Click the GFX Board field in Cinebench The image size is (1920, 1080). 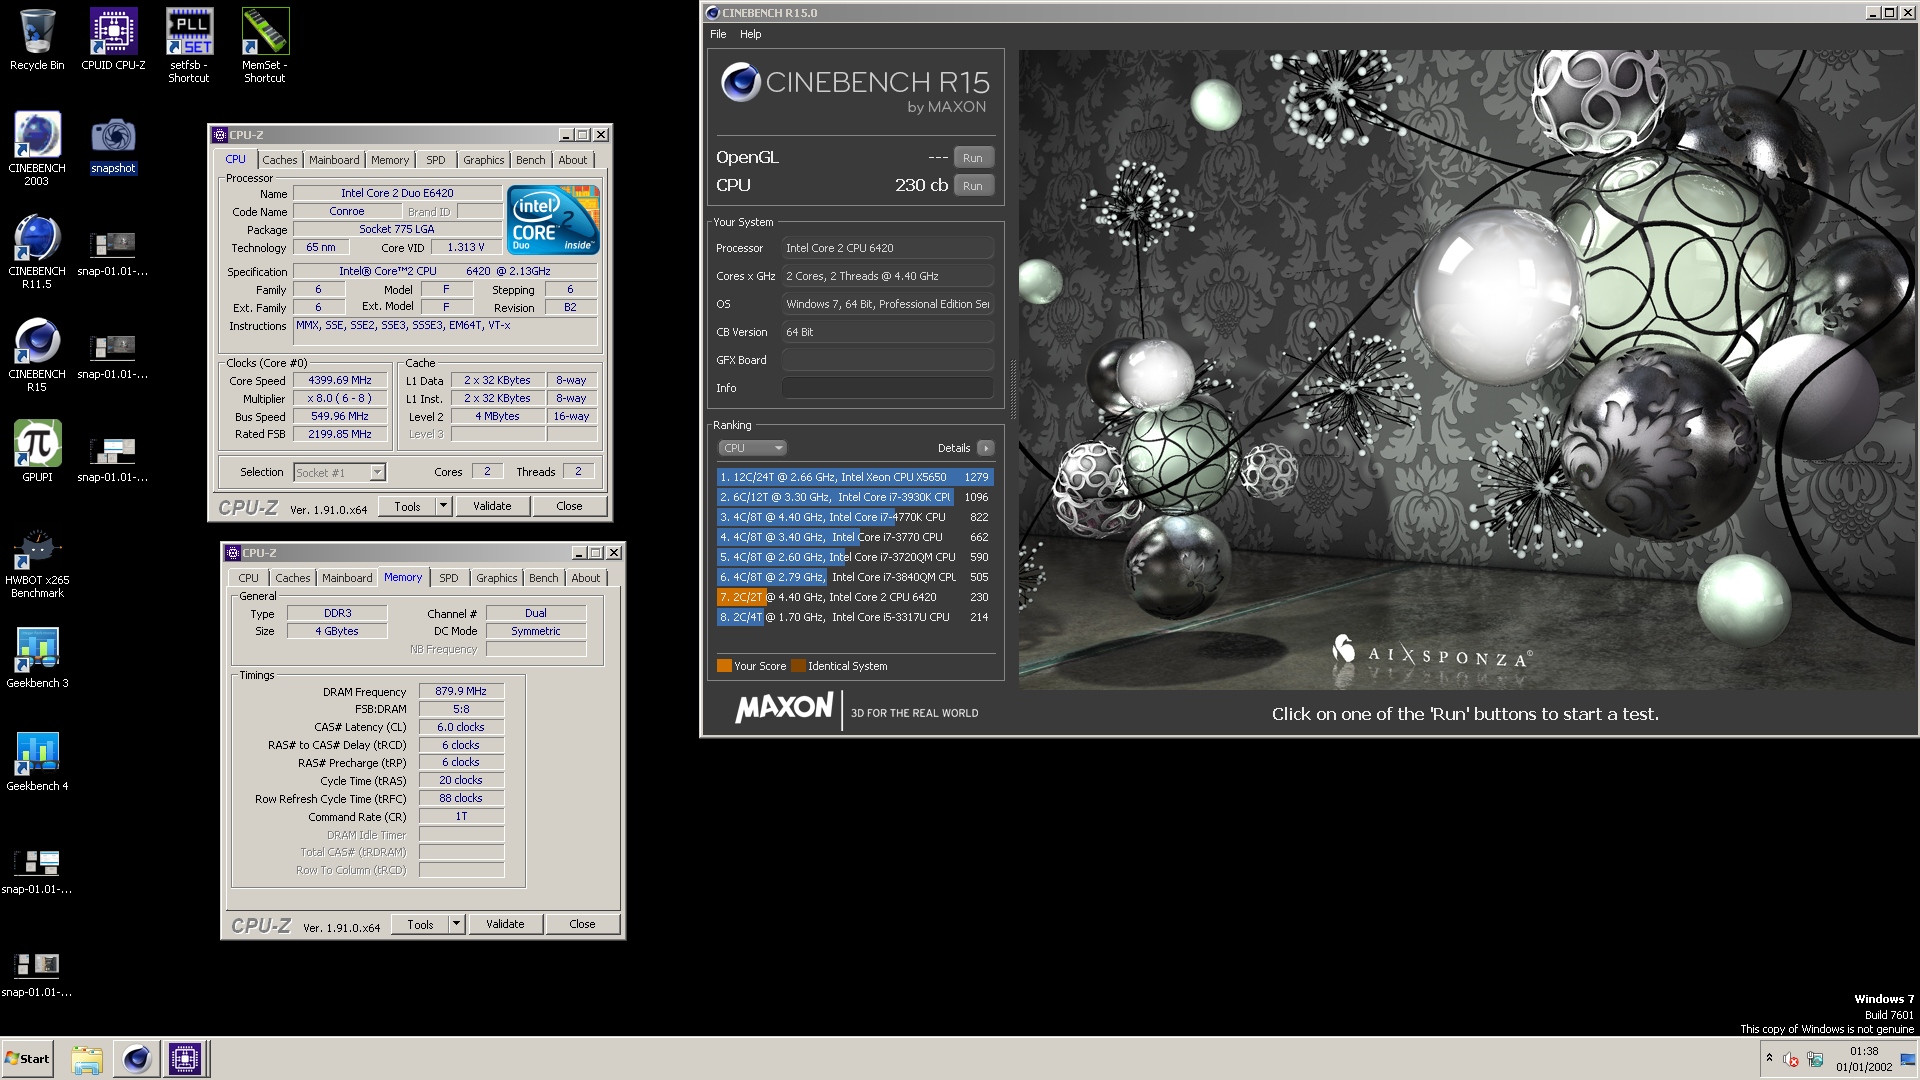click(887, 360)
